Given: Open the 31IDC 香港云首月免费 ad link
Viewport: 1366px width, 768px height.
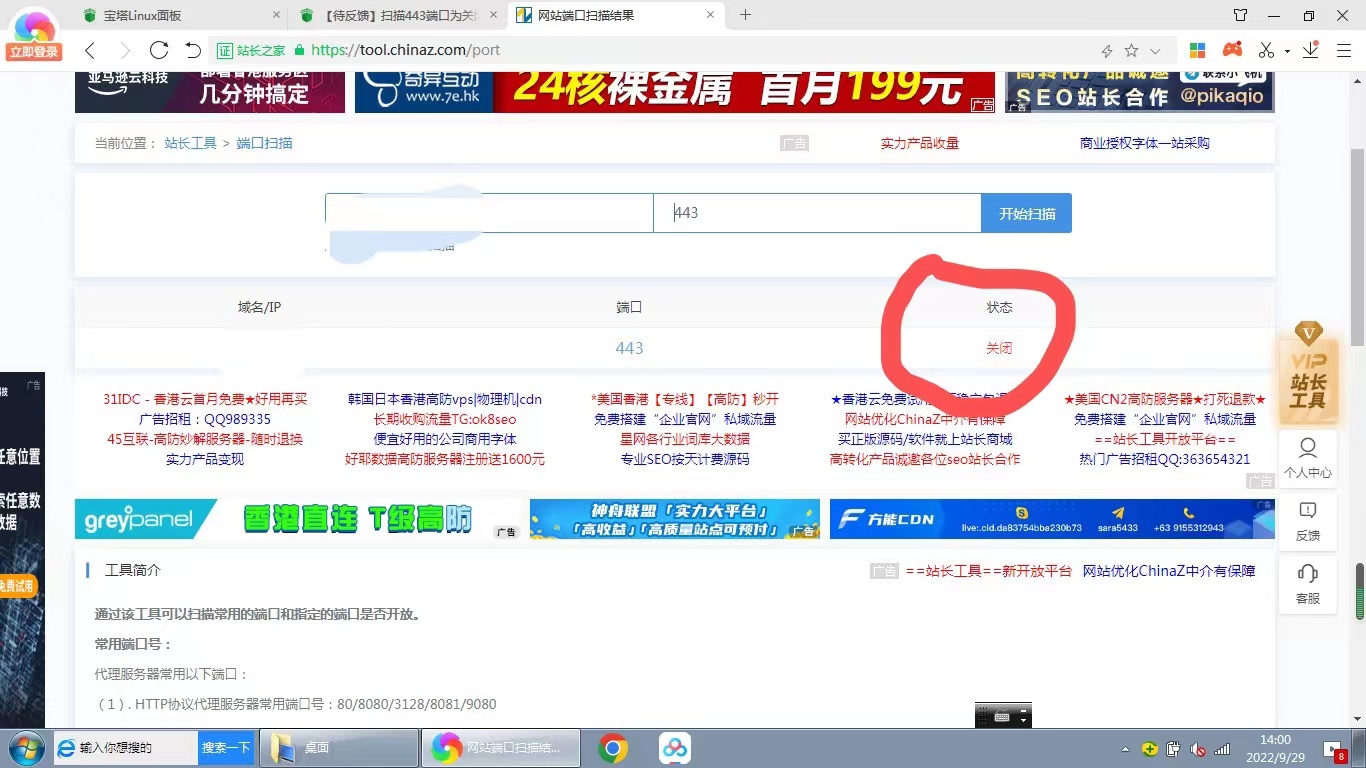Looking at the screenshot, I should tap(205, 399).
